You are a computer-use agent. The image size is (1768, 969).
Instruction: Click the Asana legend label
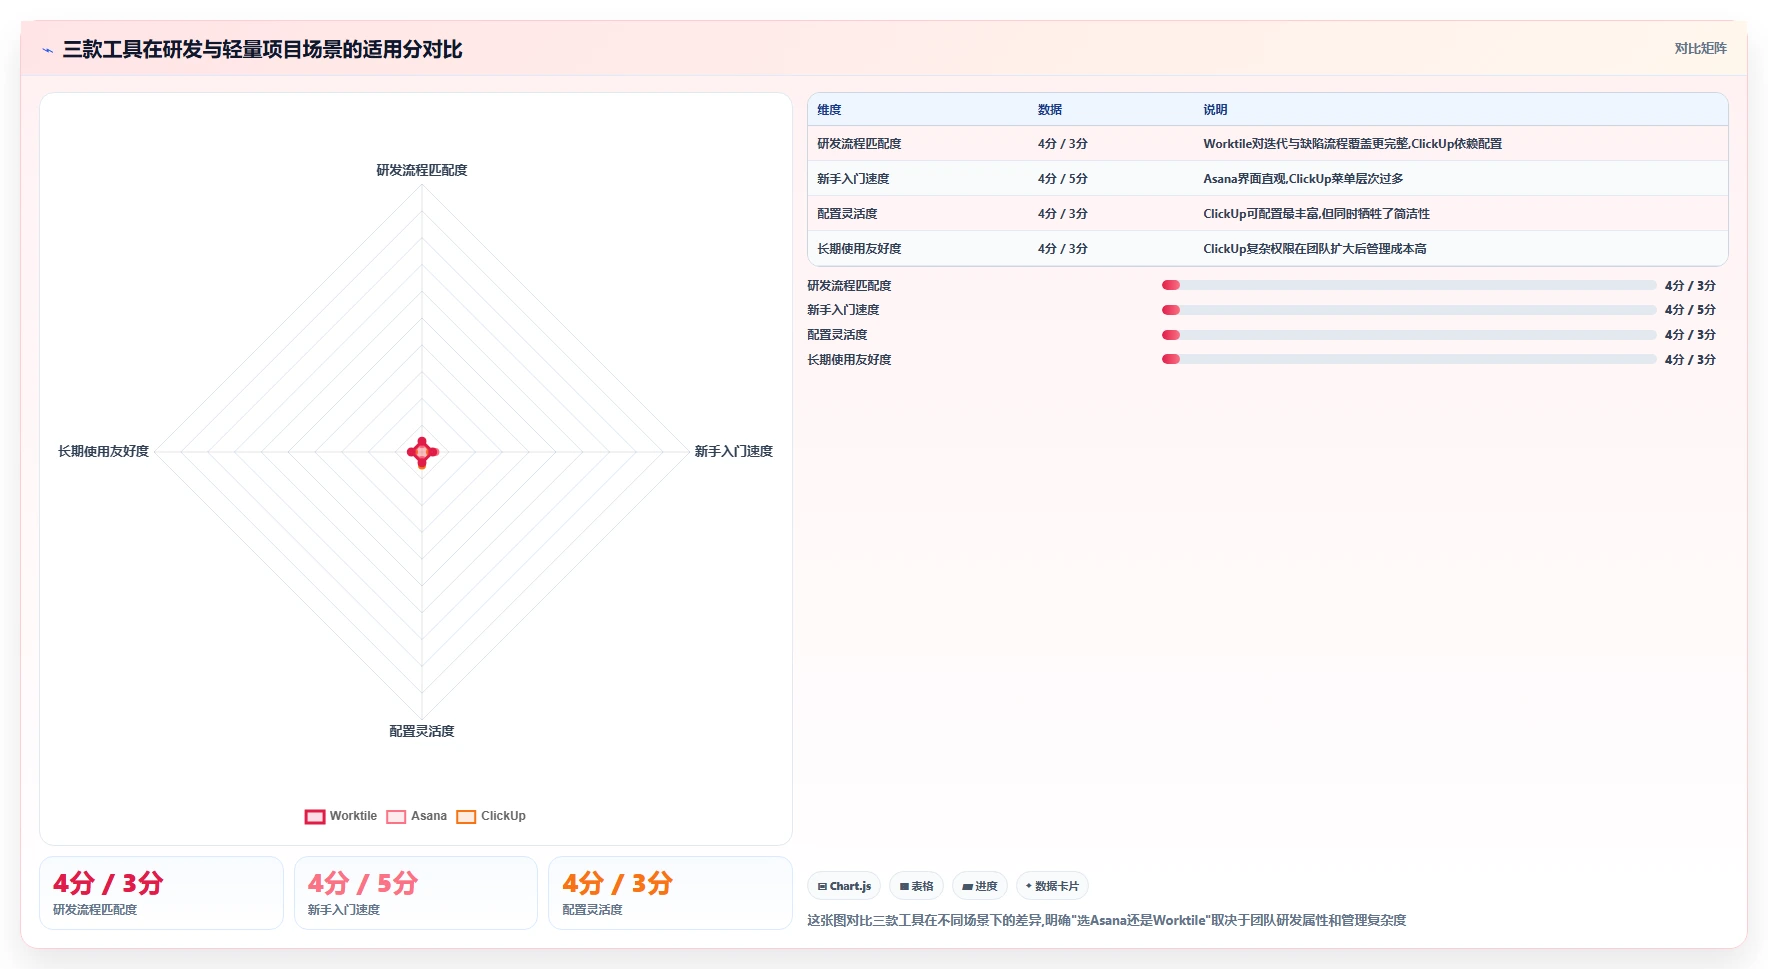tap(429, 816)
